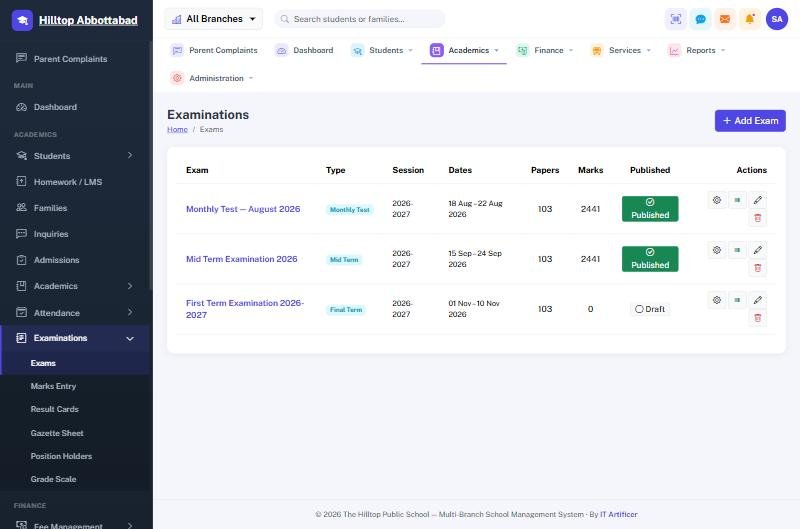Screen dimensions: 800x529
Task: Toggle Draft status of First Term Examination
Action: tap(650, 309)
